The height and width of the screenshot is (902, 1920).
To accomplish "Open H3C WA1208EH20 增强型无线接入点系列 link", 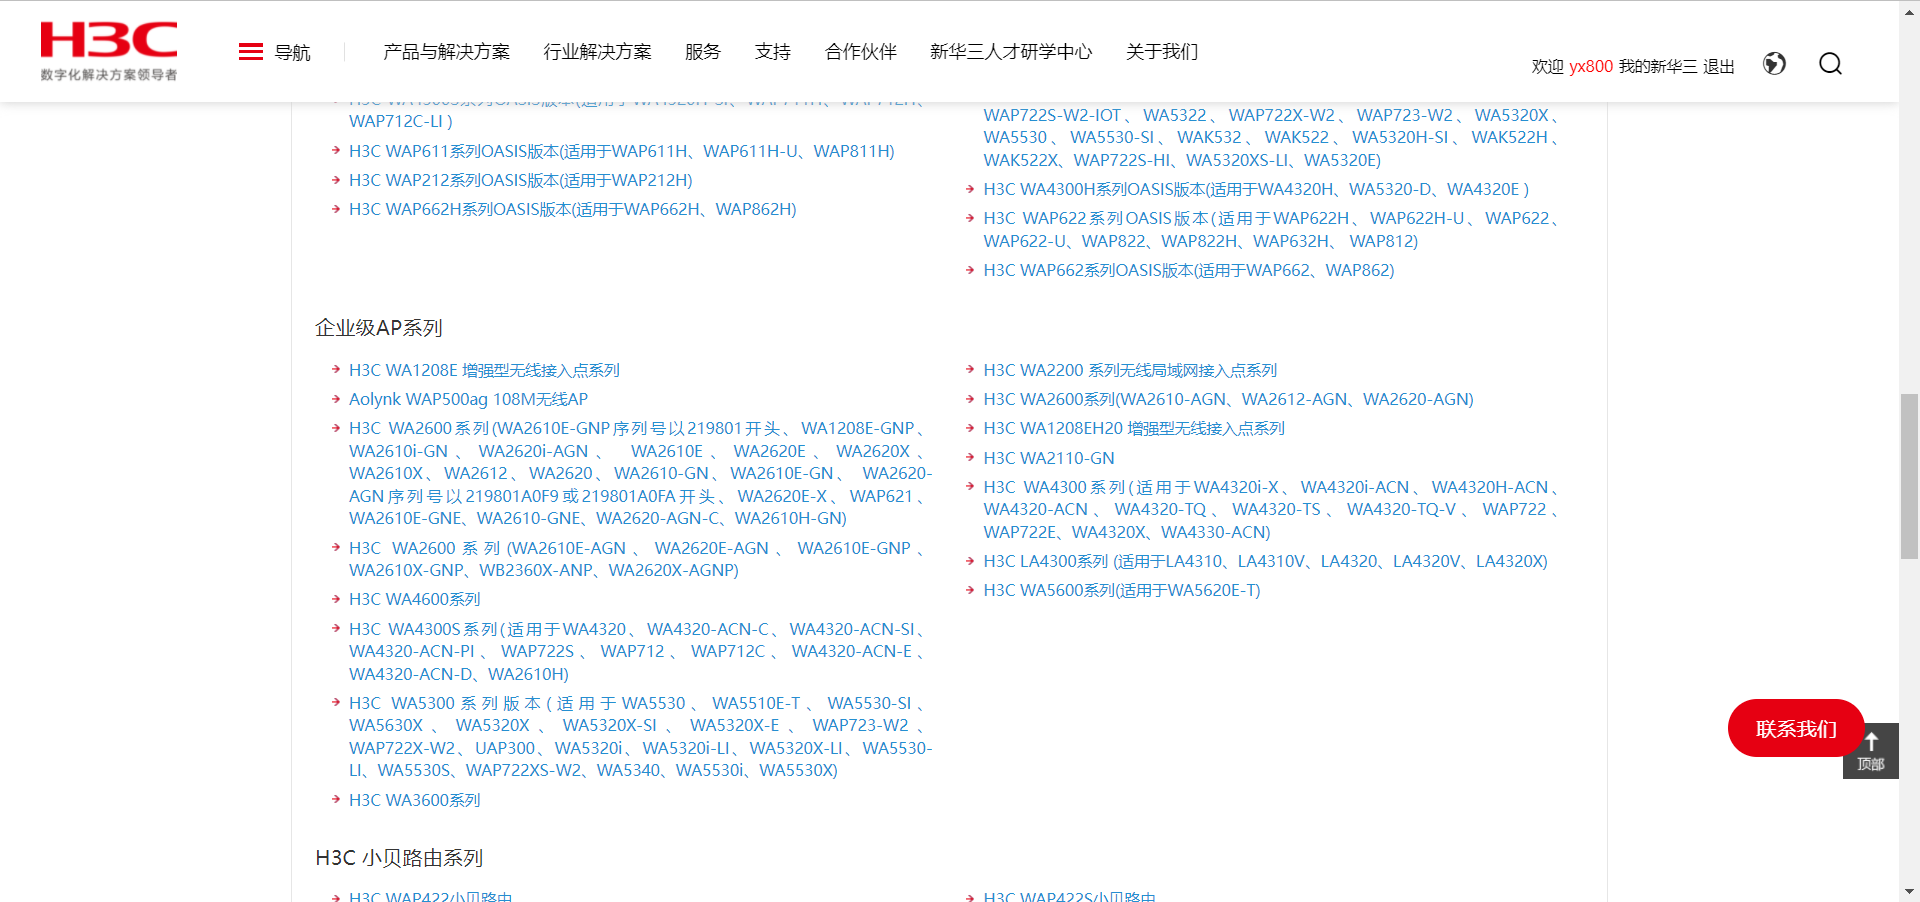I will coord(1135,428).
